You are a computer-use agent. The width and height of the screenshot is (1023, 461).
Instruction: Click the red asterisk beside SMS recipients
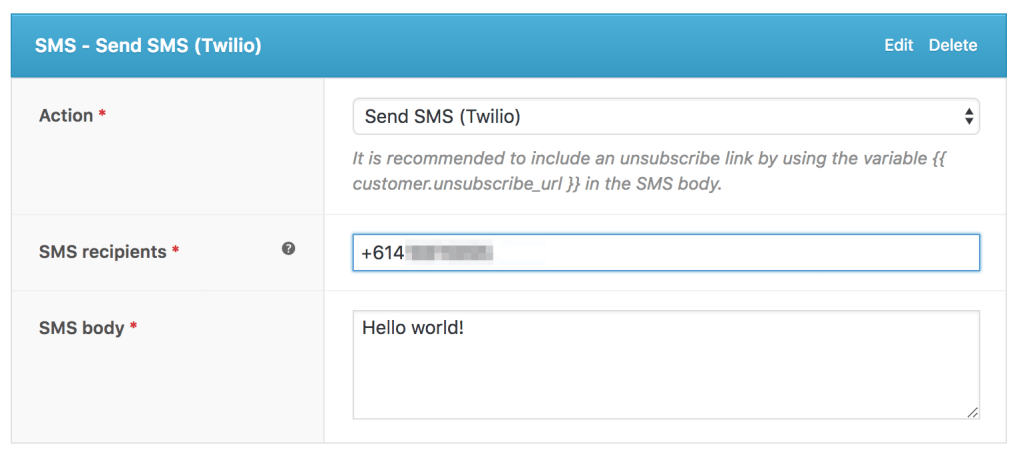tap(176, 252)
